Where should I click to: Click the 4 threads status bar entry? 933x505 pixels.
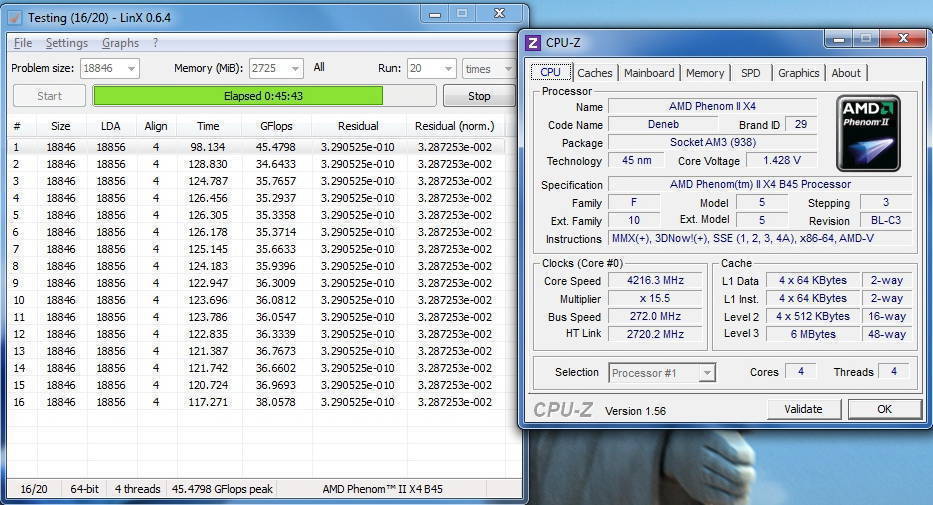pyautogui.click(x=137, y=489)
